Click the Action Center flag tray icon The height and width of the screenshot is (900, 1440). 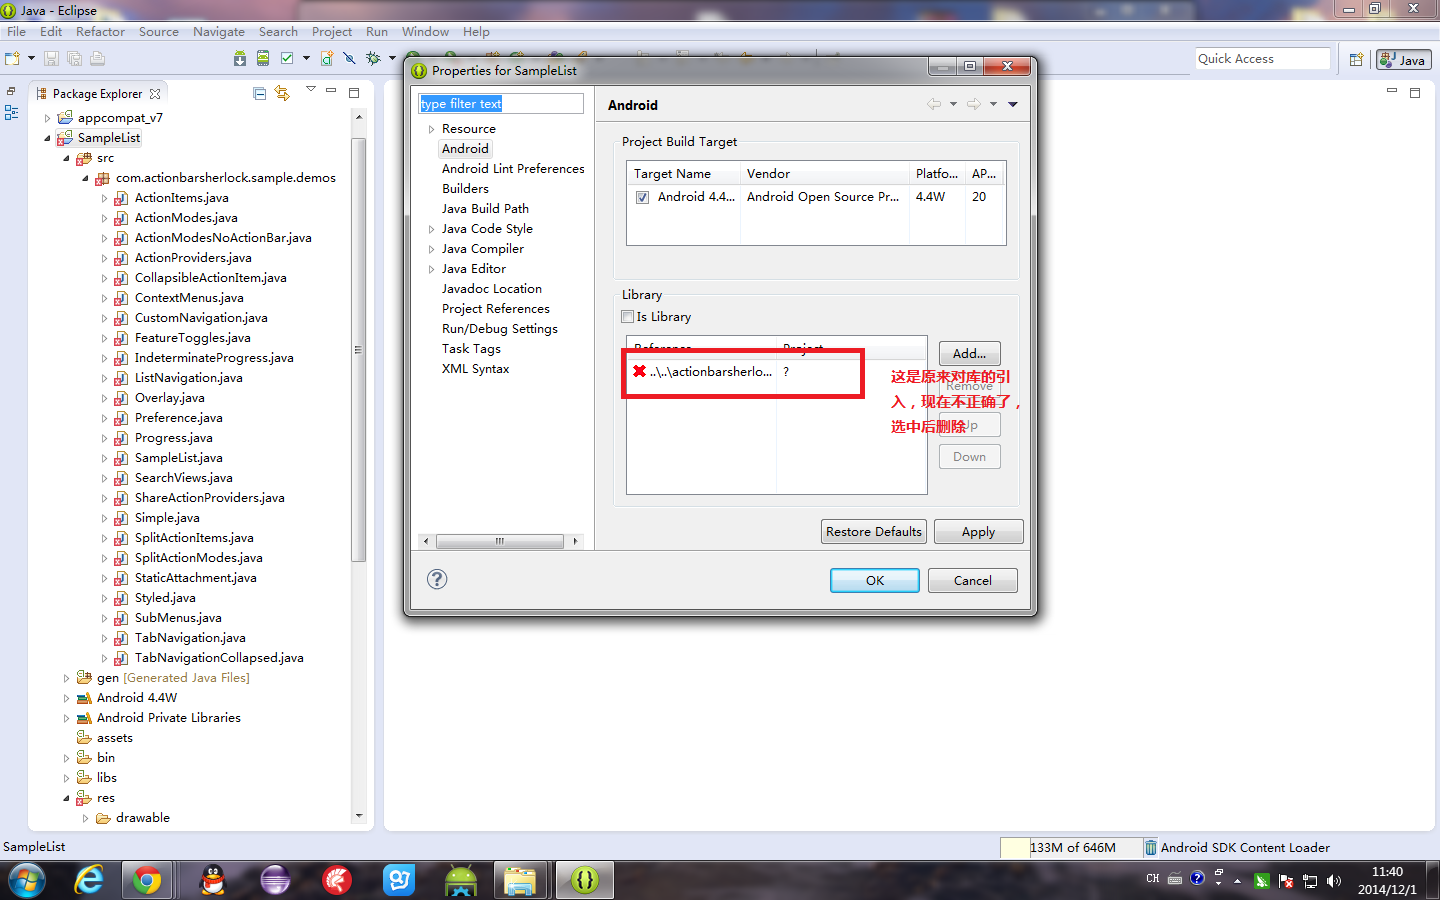tap(1286, 881)
